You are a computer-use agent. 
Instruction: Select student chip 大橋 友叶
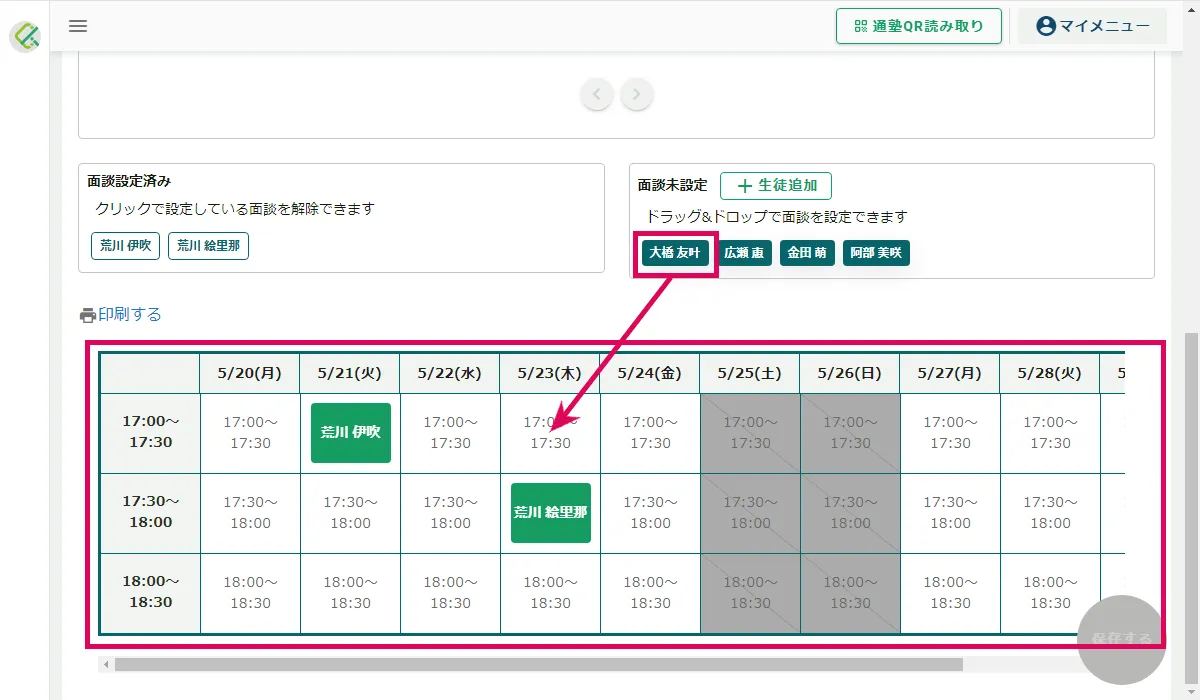point(676,253)
